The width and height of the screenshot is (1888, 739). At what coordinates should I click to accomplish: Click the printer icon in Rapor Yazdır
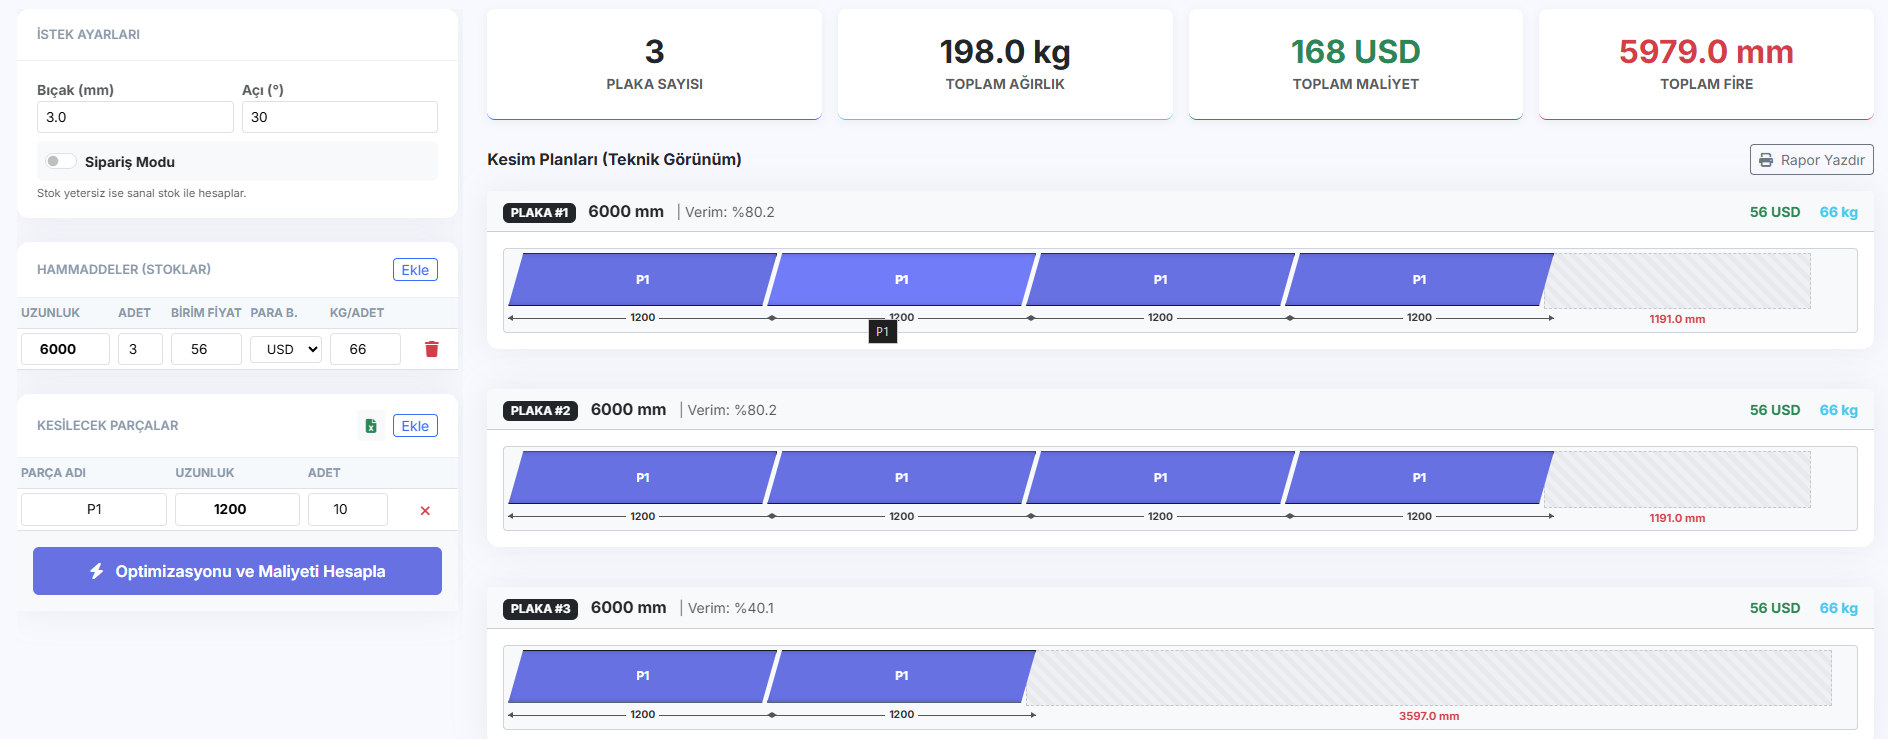(x=1766, y=160)
